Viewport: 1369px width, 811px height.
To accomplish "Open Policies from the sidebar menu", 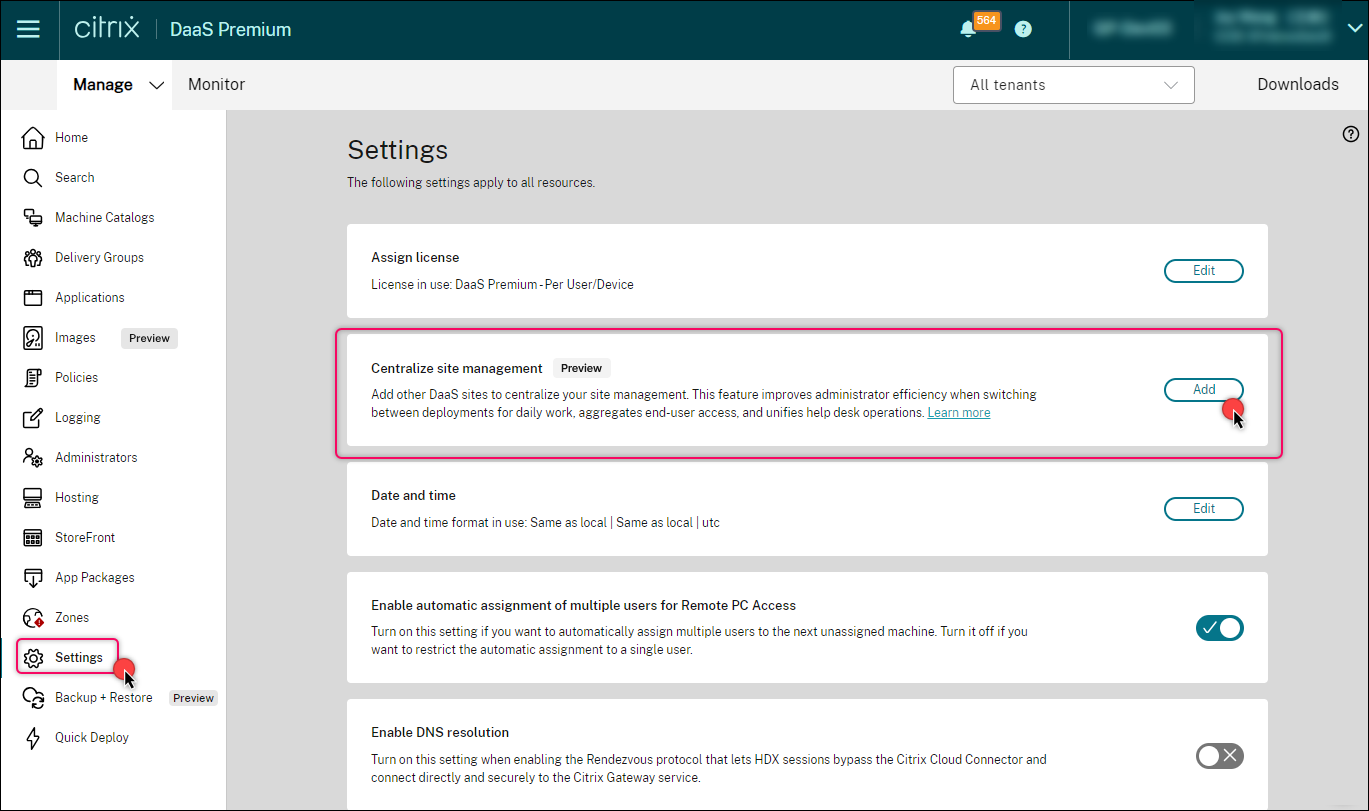I will 76,377.
